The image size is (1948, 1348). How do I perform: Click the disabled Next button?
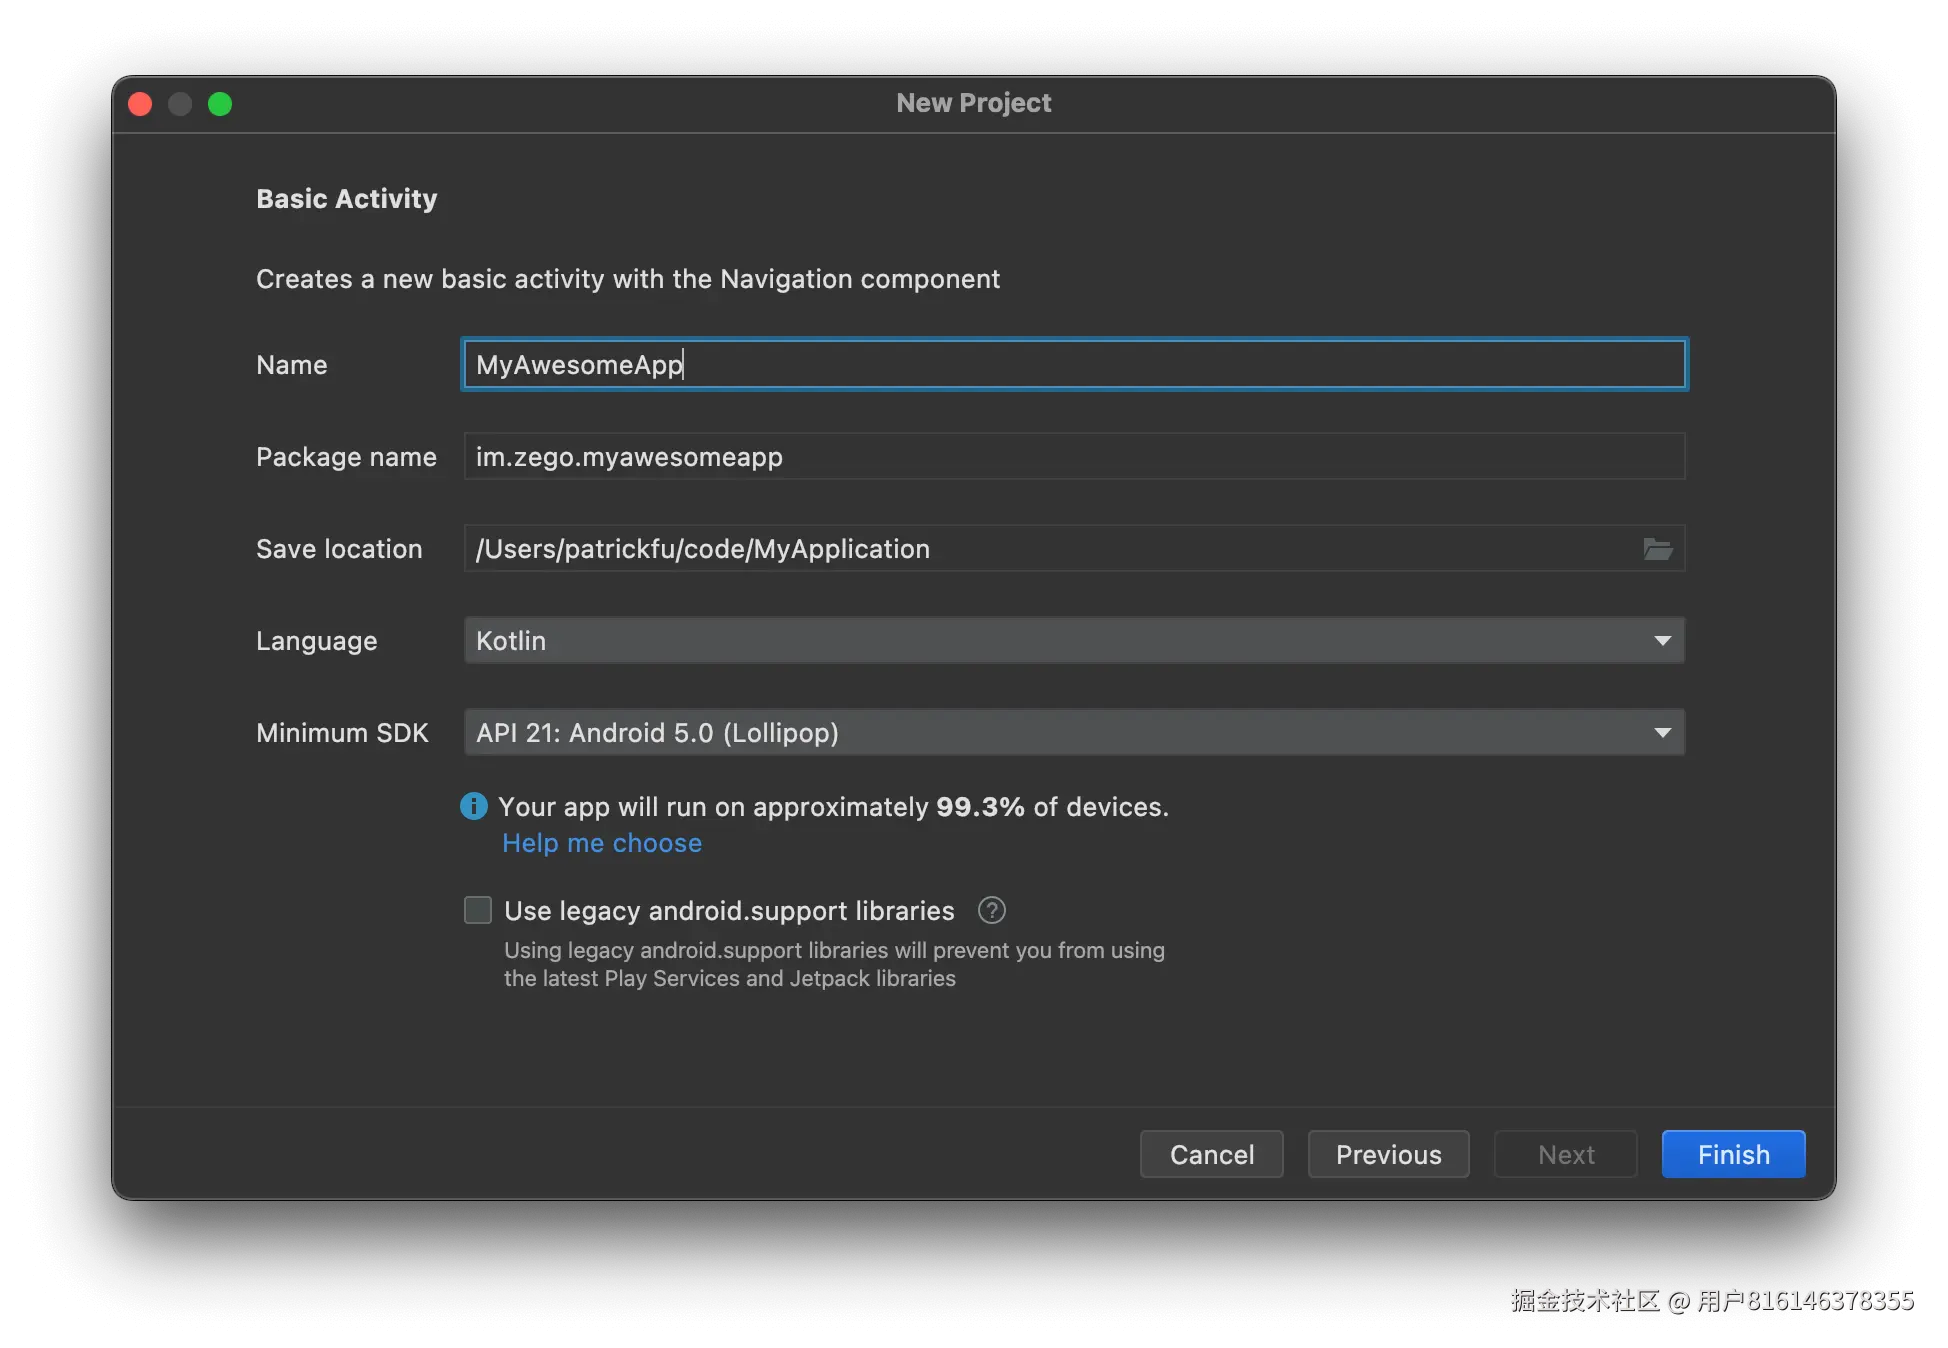[1565, 1154]
